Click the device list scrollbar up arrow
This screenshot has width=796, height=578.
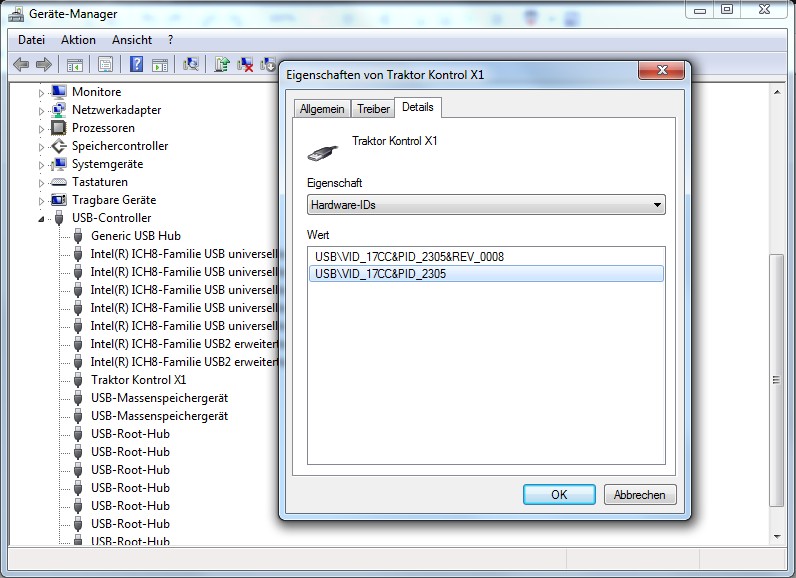pos(777,92)
